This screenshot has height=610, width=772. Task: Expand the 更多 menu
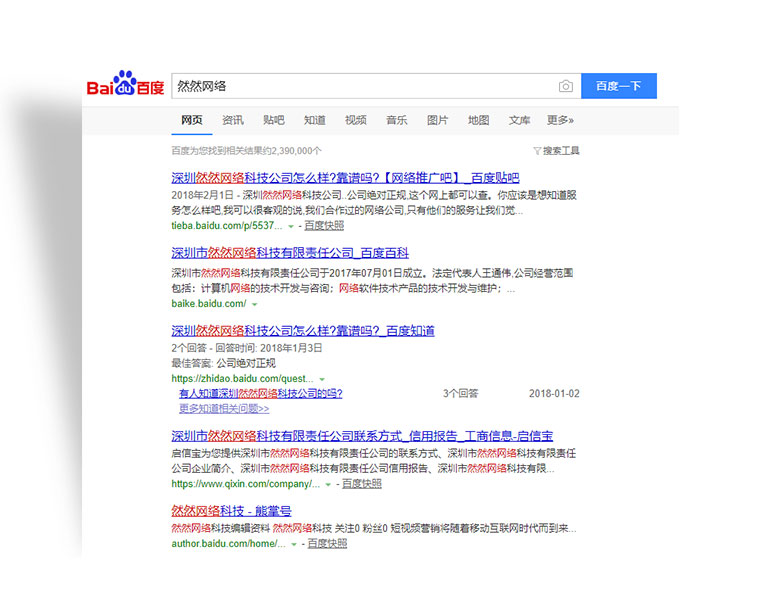click(x=560, y=120)
